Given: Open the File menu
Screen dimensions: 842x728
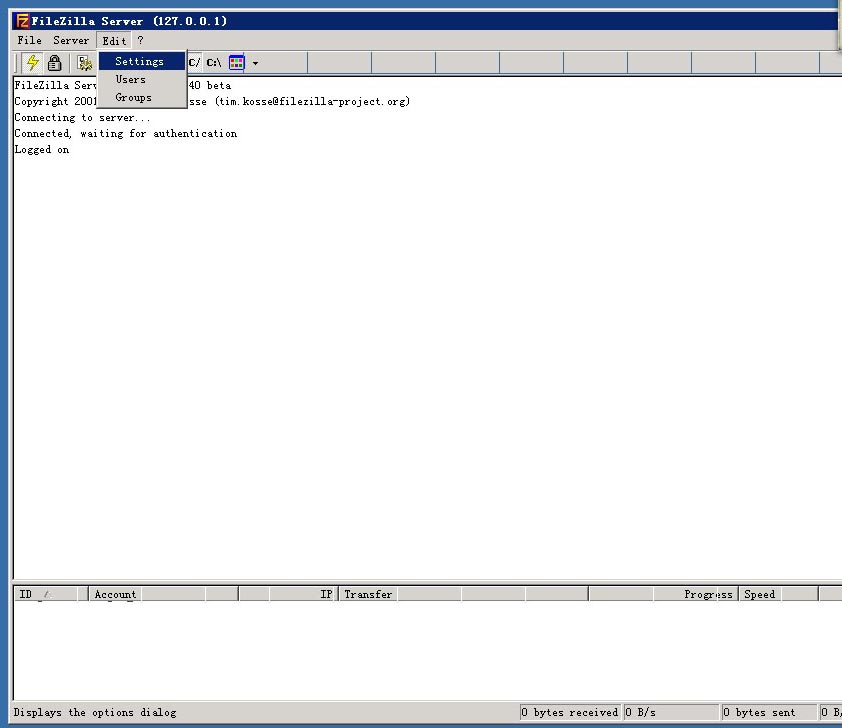Looking at the screenshot, I should click(29, 40).
